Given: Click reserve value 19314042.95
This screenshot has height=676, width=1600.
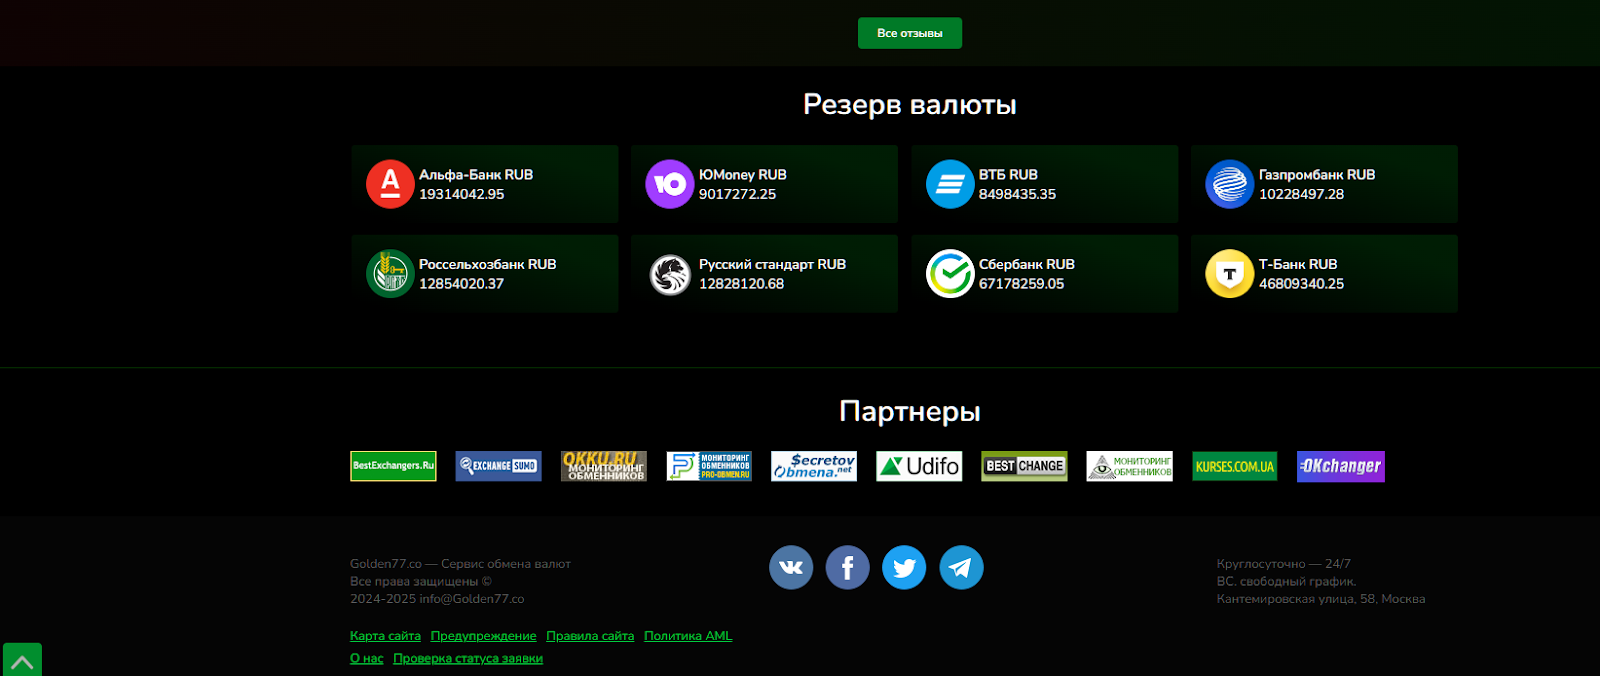Looking at the screenshot, I should [x=462, y=194].
